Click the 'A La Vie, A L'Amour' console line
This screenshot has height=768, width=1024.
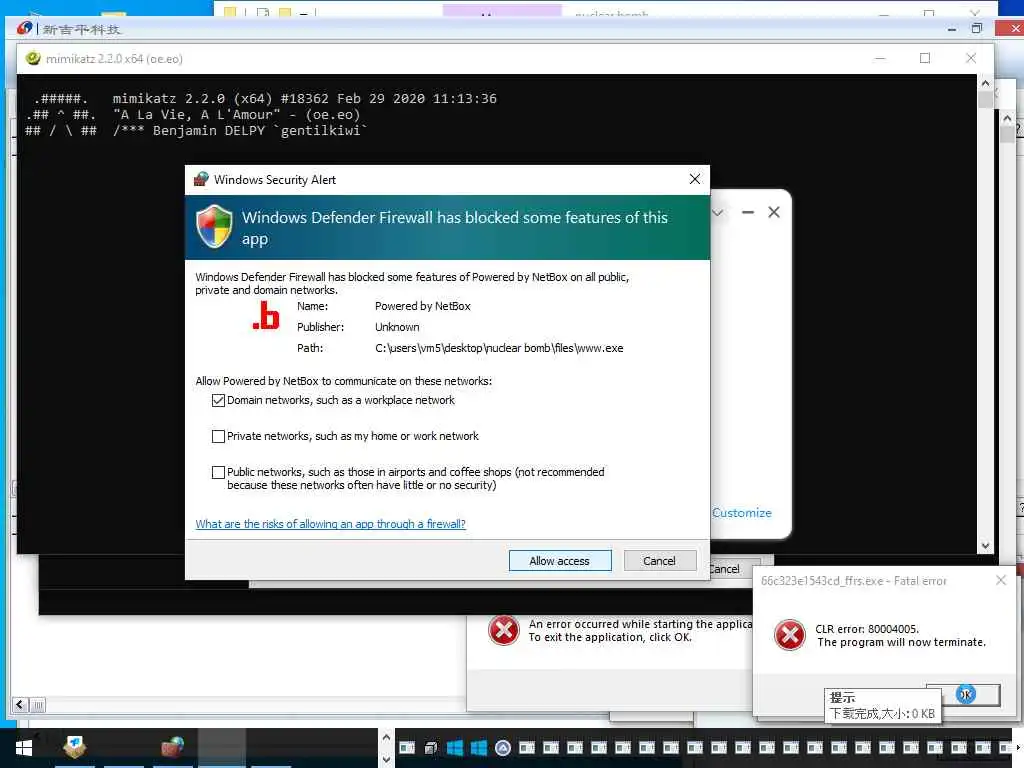(236, 114)
